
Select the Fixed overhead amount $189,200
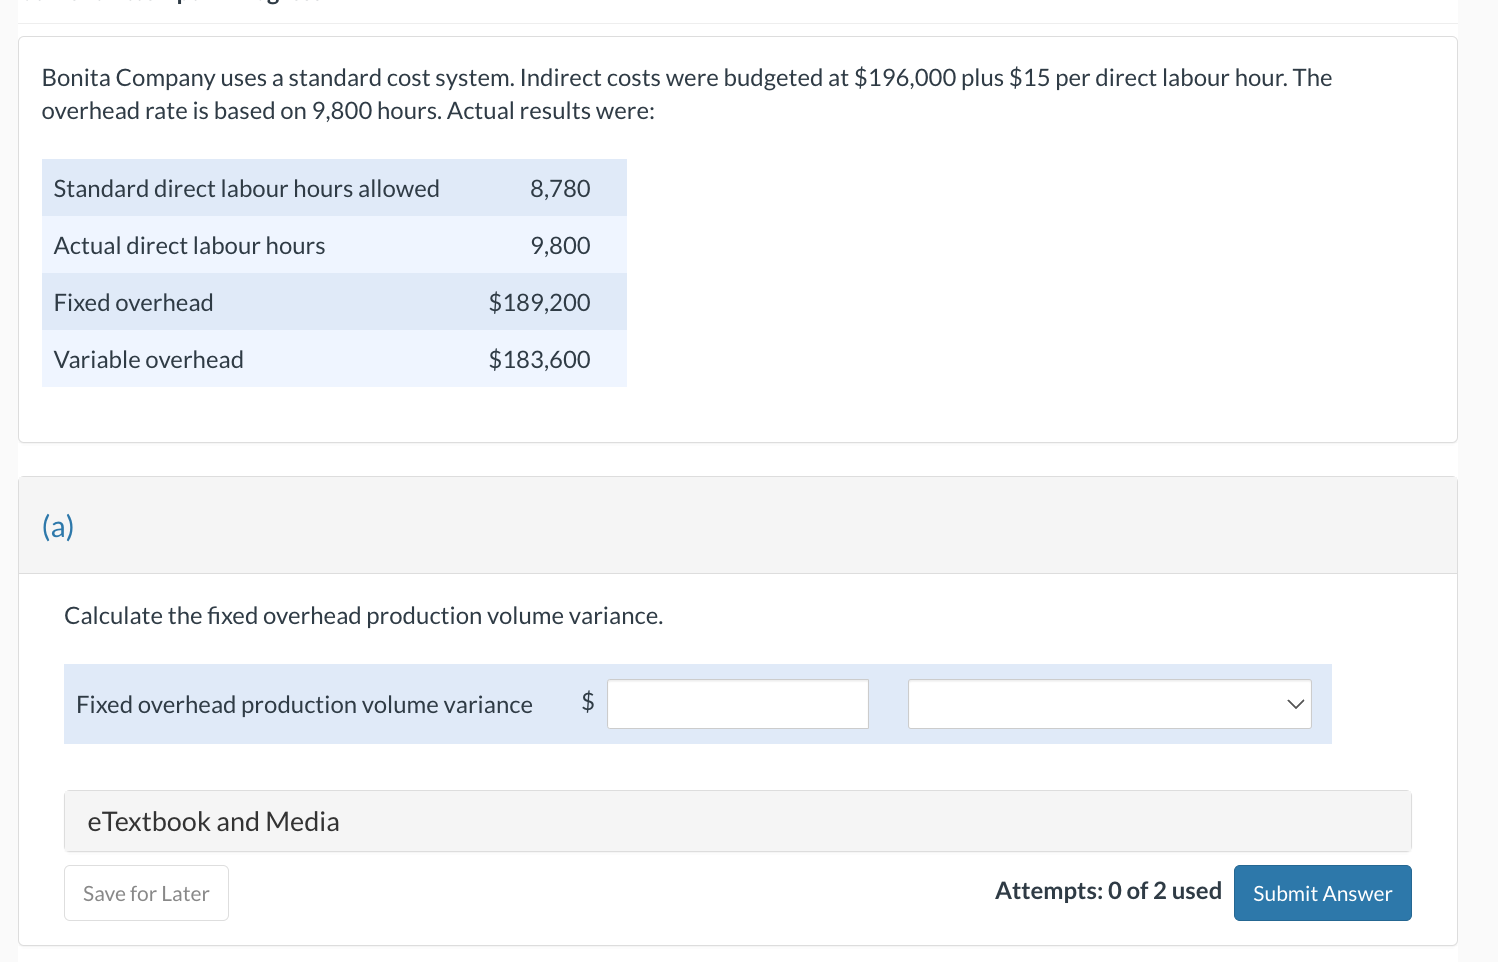click(540, 301)
